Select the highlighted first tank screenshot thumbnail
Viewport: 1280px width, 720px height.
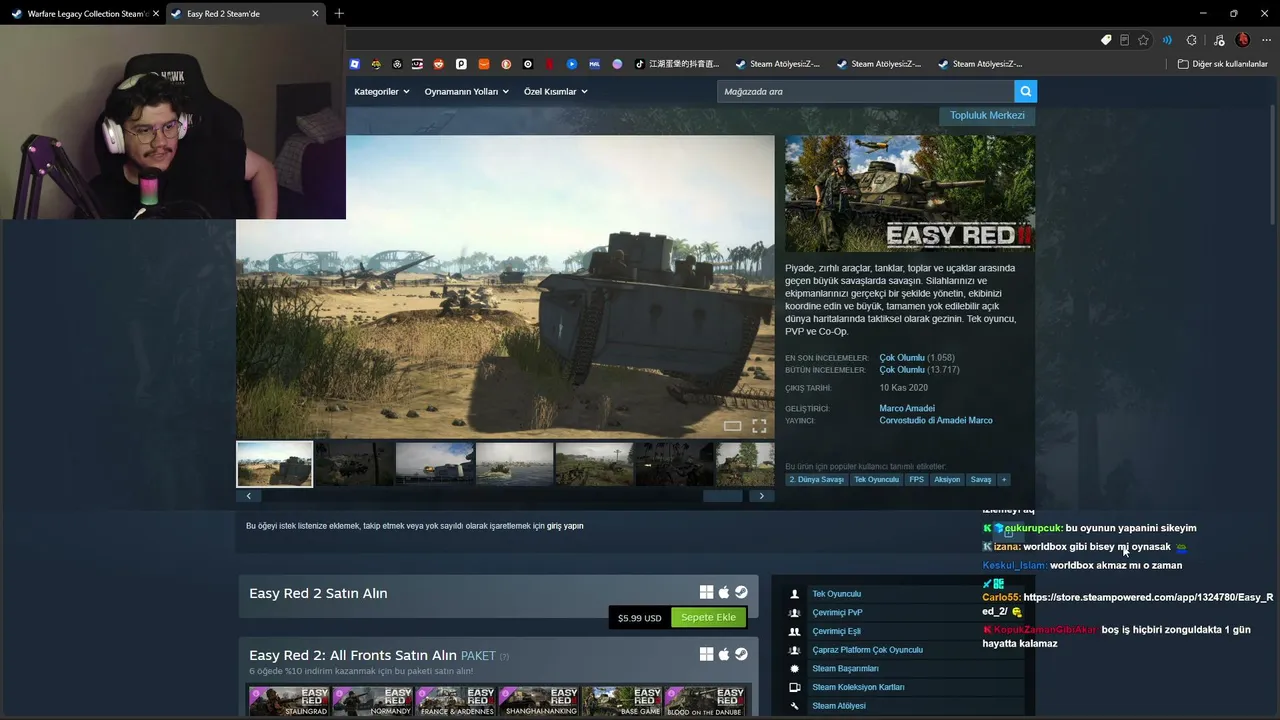click(x=274, y=464)
